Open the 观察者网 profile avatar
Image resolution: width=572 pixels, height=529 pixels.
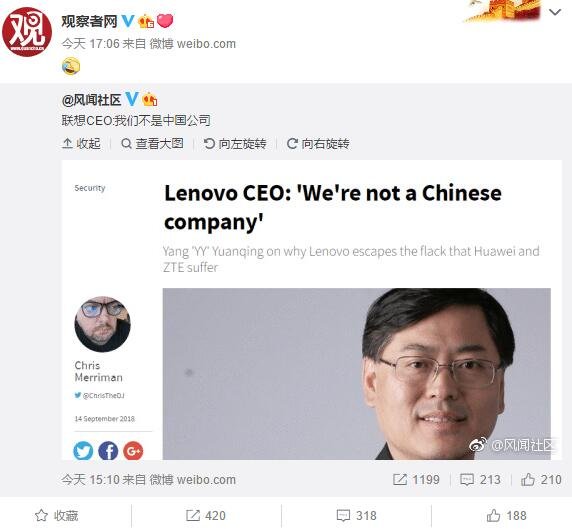pyautogui.click(x=27, y=32)
